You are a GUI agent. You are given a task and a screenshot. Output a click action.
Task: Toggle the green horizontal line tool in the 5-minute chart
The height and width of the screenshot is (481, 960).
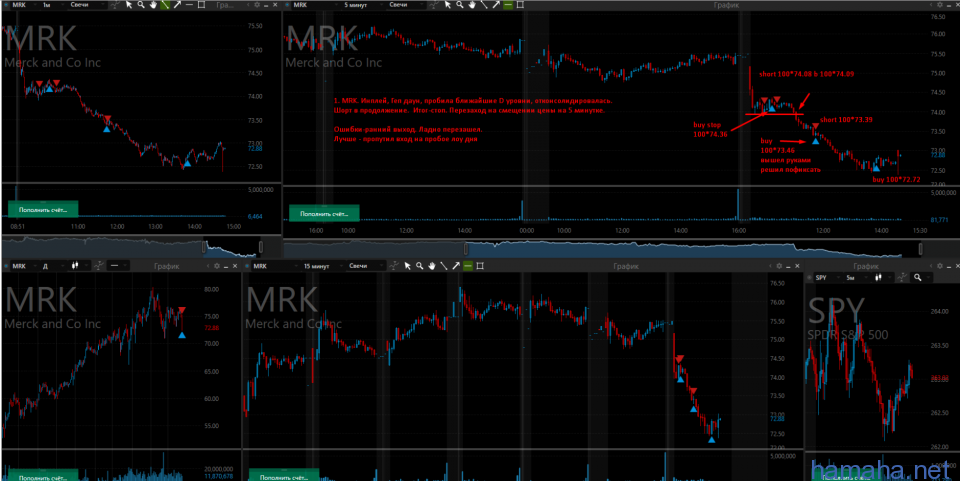pyautogui.click(x=508, y=5)
